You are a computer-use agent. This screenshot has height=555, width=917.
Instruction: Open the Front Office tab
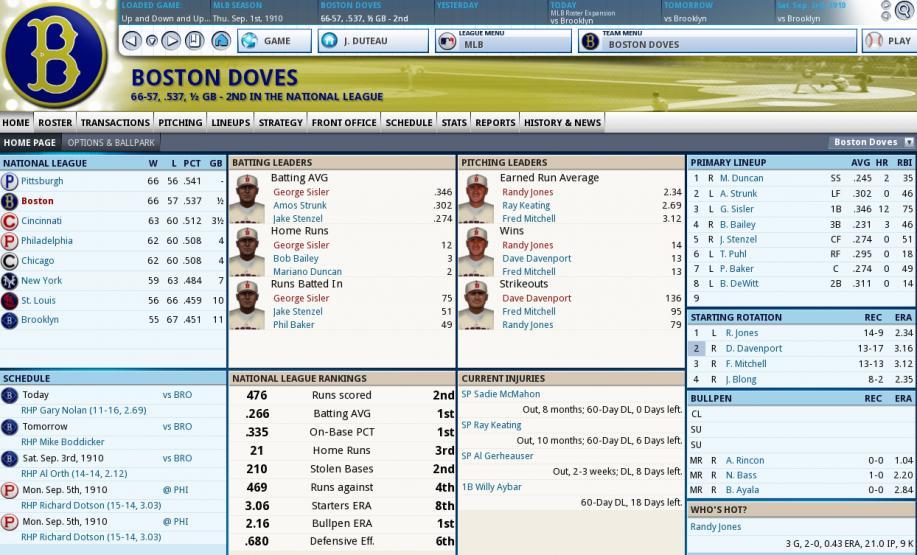pos(344,123)
